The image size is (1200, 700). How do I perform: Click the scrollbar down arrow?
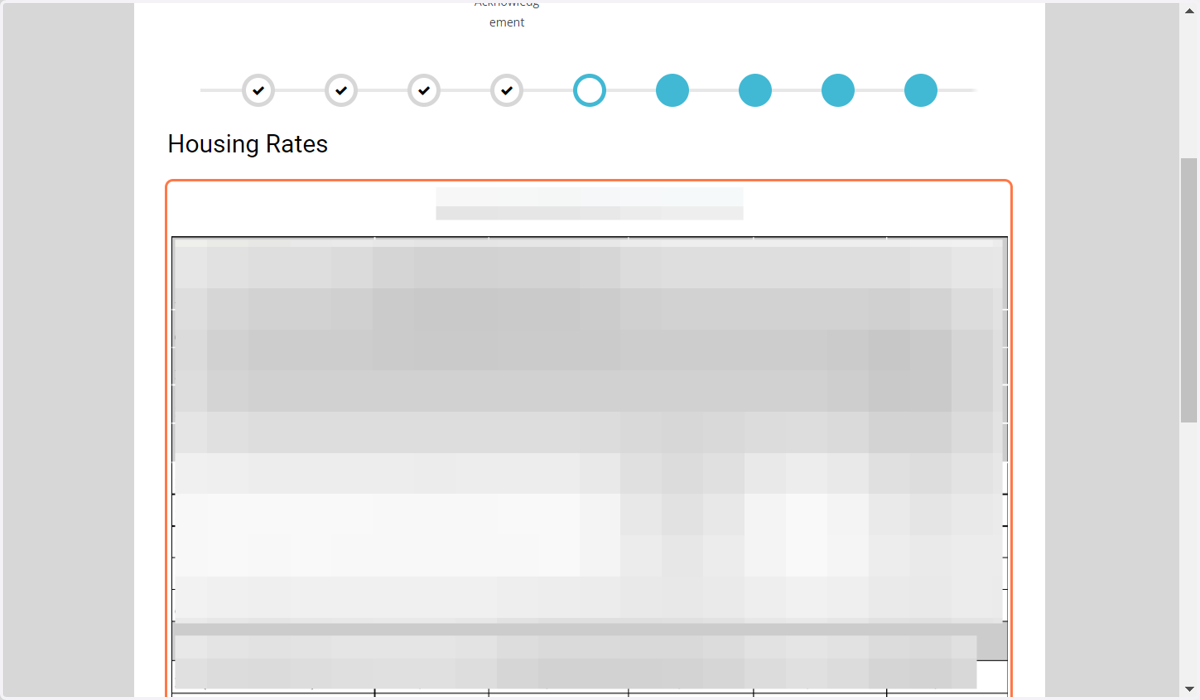tap(1189, 689)
